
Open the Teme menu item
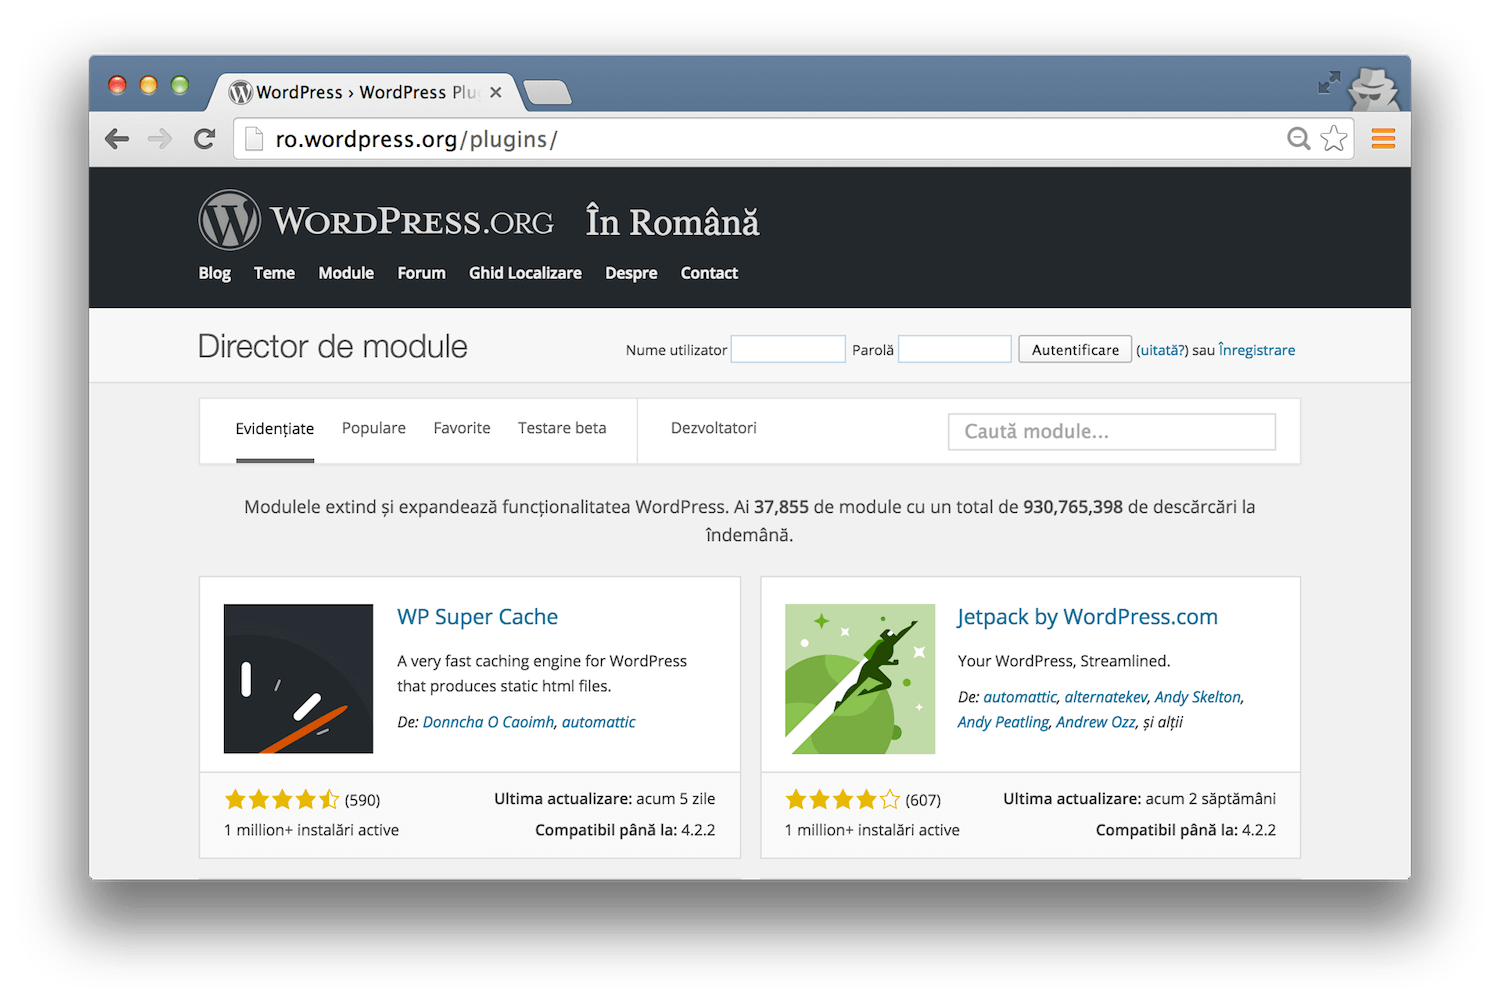point(274,273)
